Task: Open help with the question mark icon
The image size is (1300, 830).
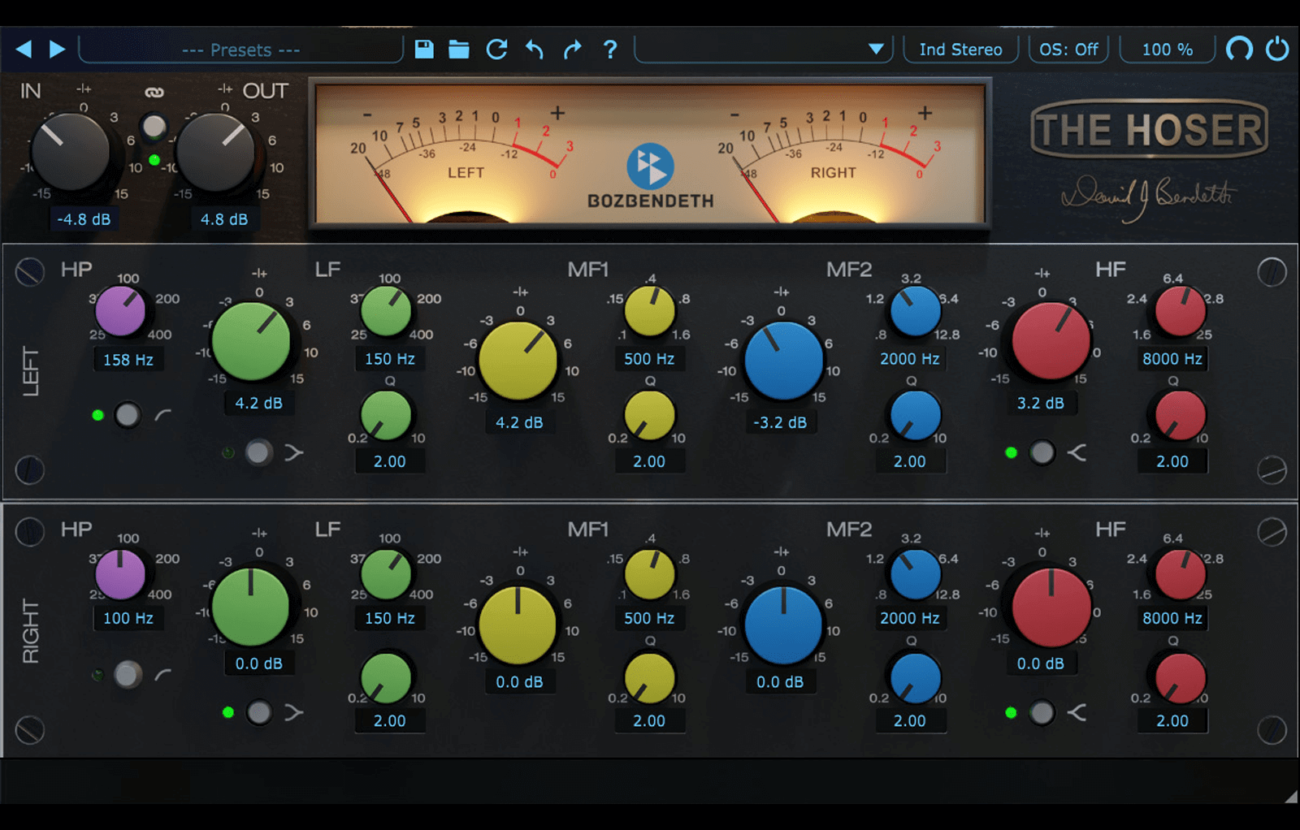Action: tap(610, 49)
